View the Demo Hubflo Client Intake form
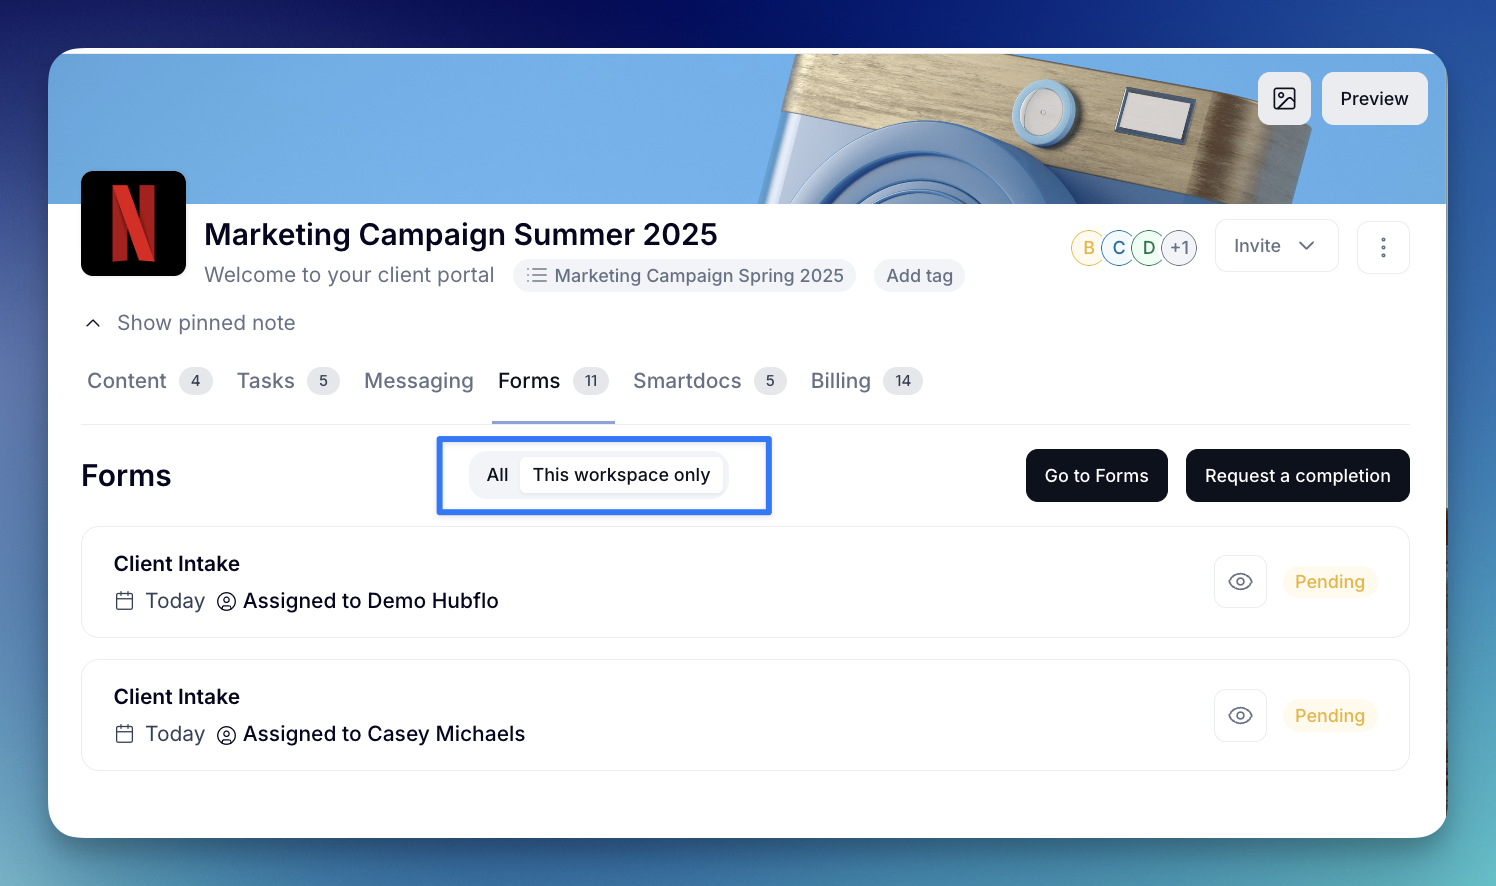This screenshot has height=886, width=1496. pos(1240,582)
